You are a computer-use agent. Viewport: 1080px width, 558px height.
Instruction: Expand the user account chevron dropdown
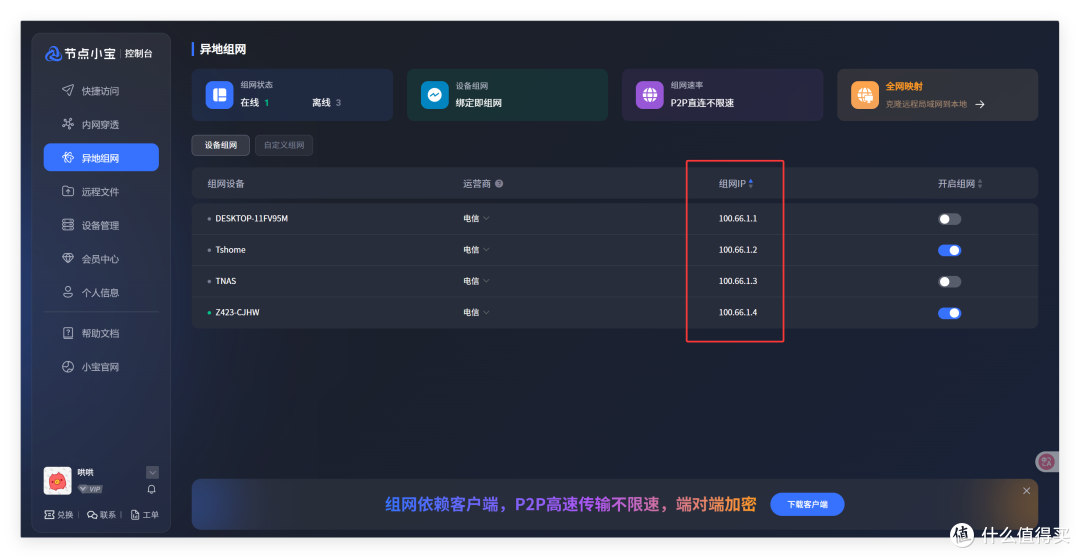[152, 472]
